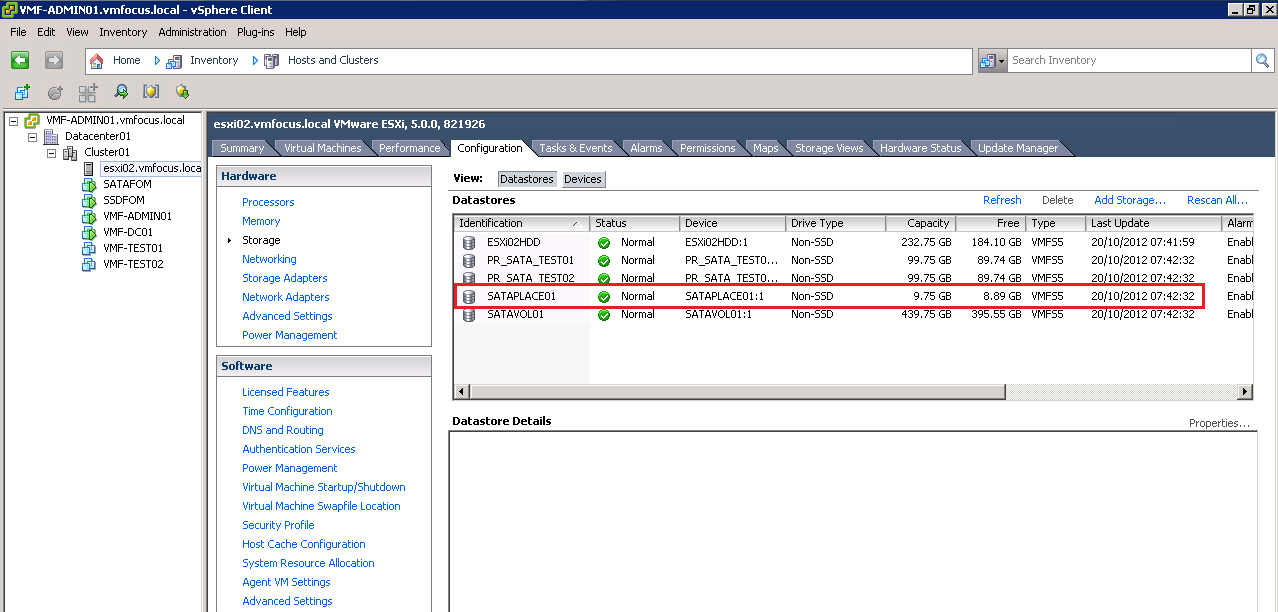The height and width of the screenshot is (612, 1278).
Task: Open the Administration menu
Action: point(192,32)
